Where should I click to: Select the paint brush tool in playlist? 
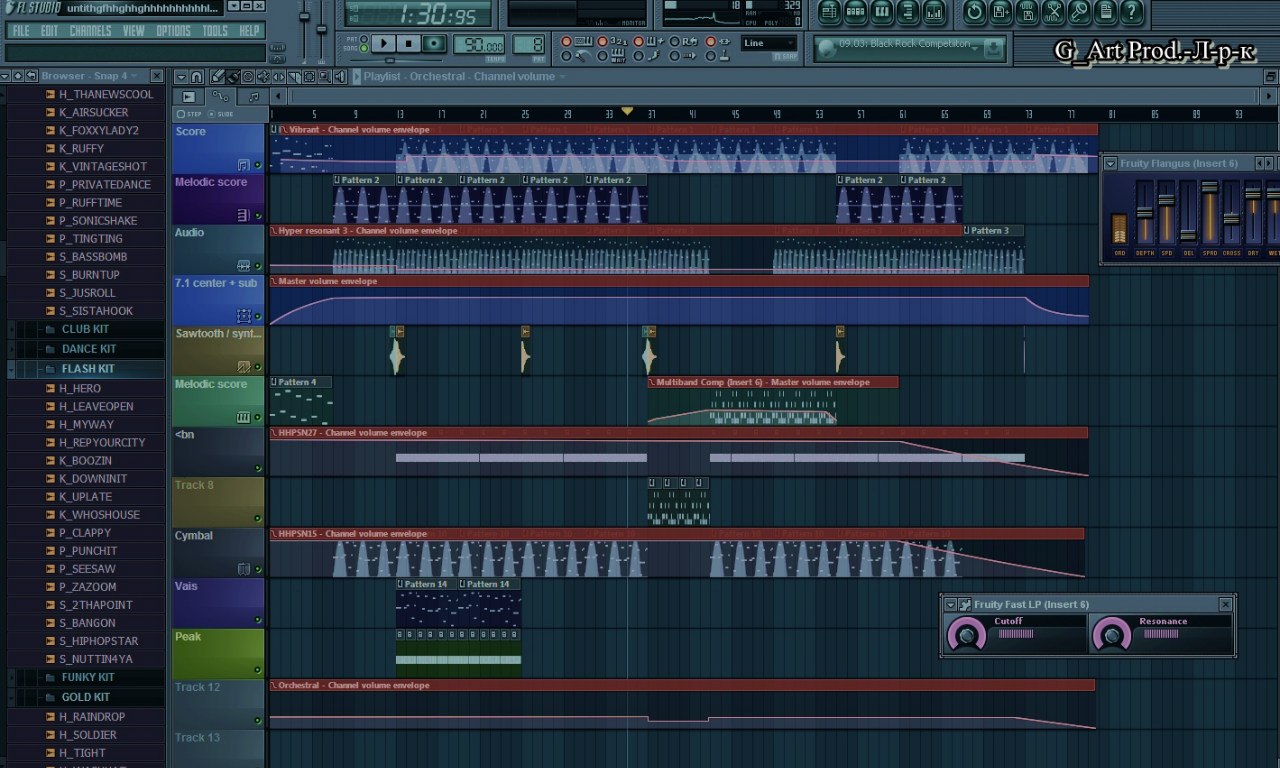coord(232,77)
